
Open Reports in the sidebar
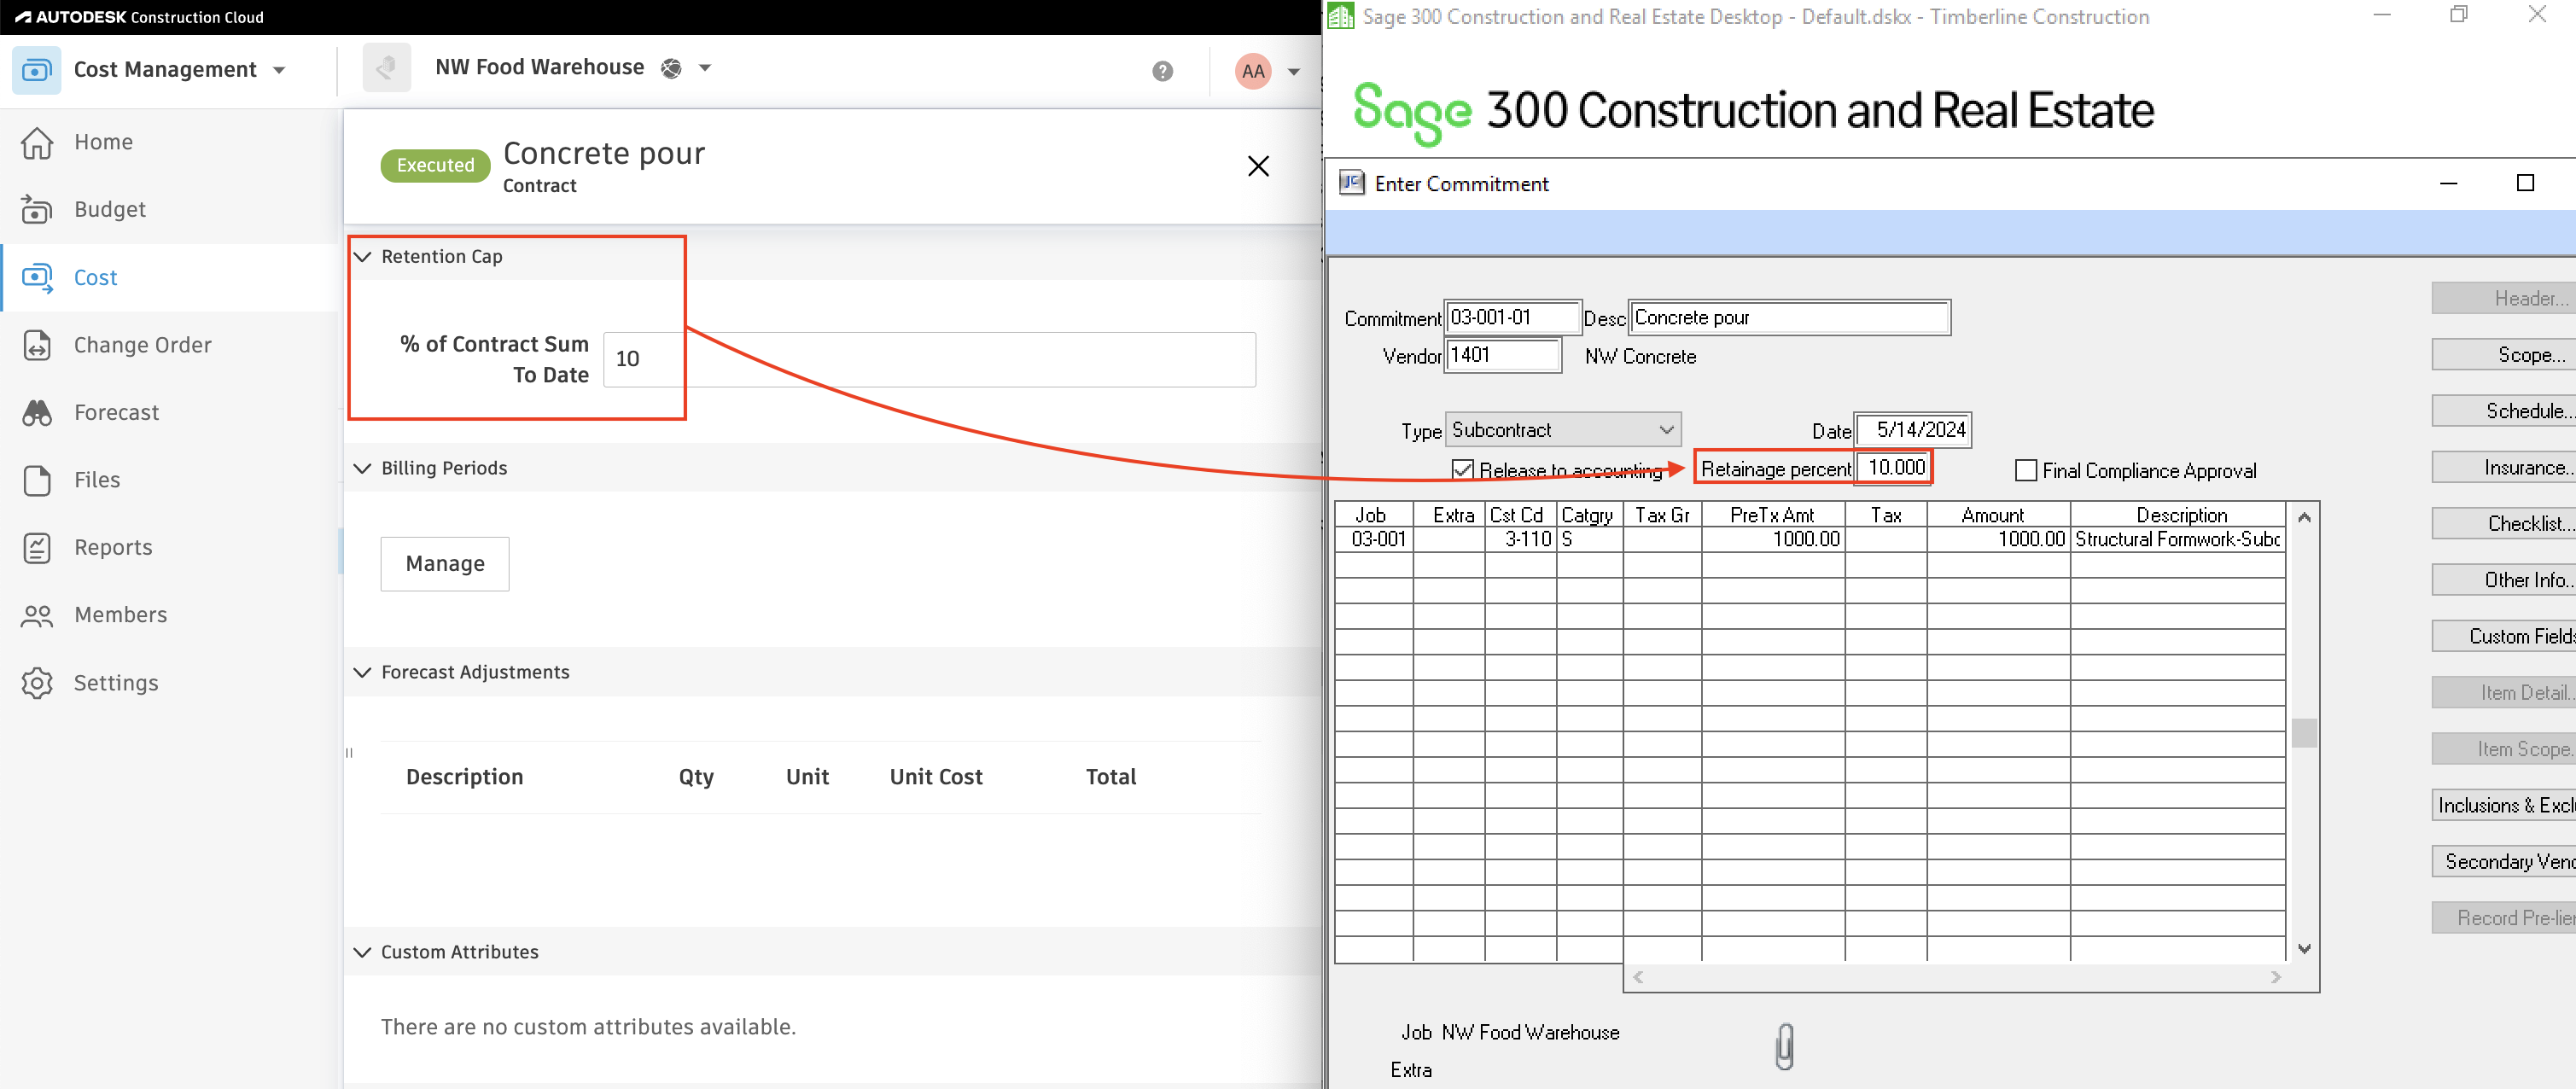point(114,548)
